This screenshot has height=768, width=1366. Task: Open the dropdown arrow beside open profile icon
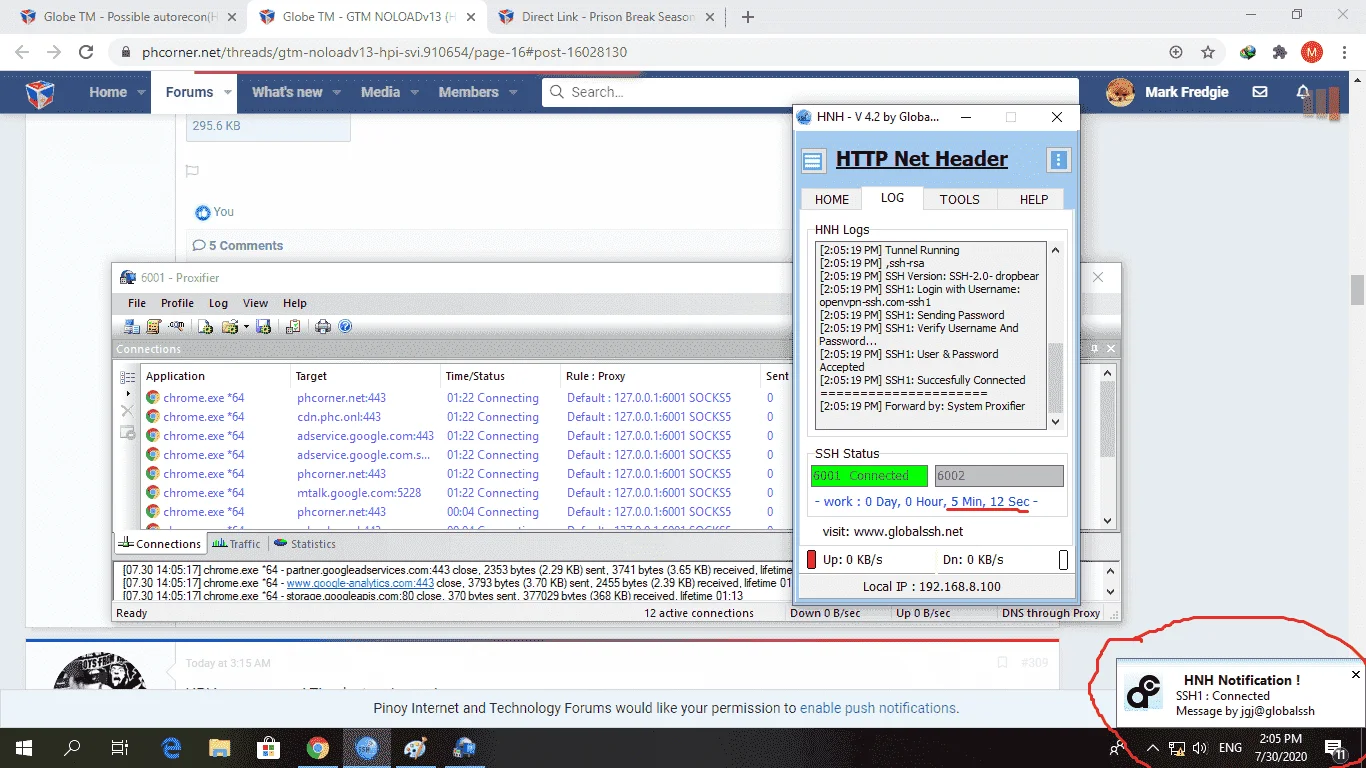(246, 327)
